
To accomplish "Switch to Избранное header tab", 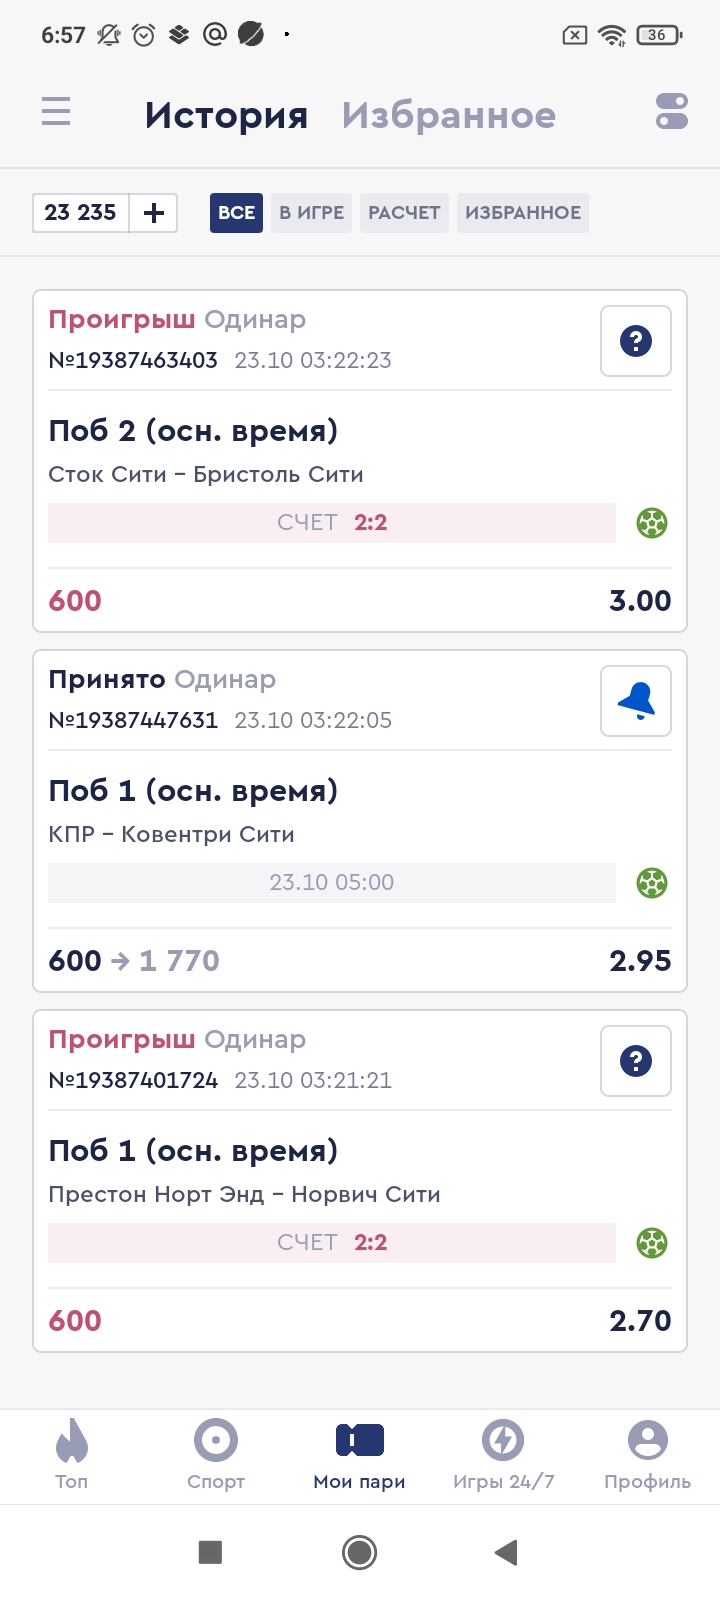I will click(x=448, y=115).
